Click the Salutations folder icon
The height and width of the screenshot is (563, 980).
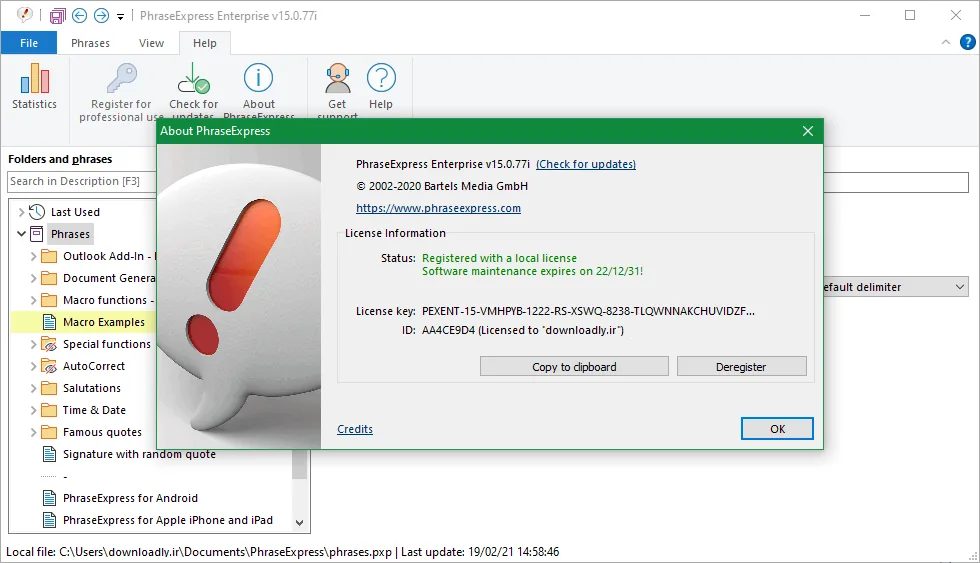49,388
